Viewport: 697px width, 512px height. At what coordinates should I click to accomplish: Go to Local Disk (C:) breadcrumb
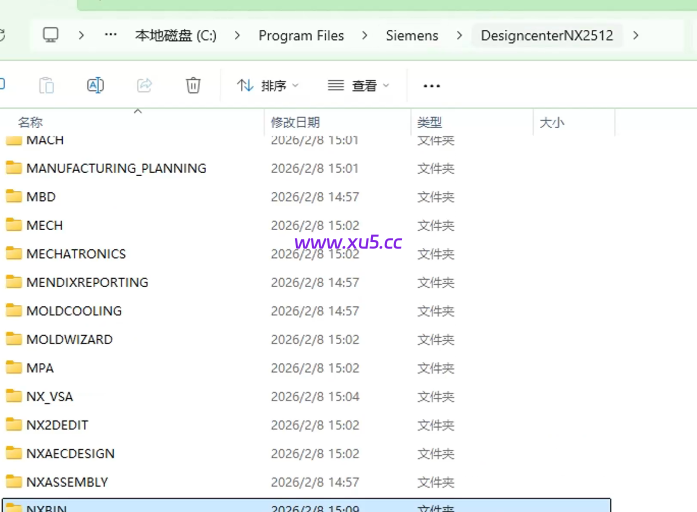coord(176,35)
